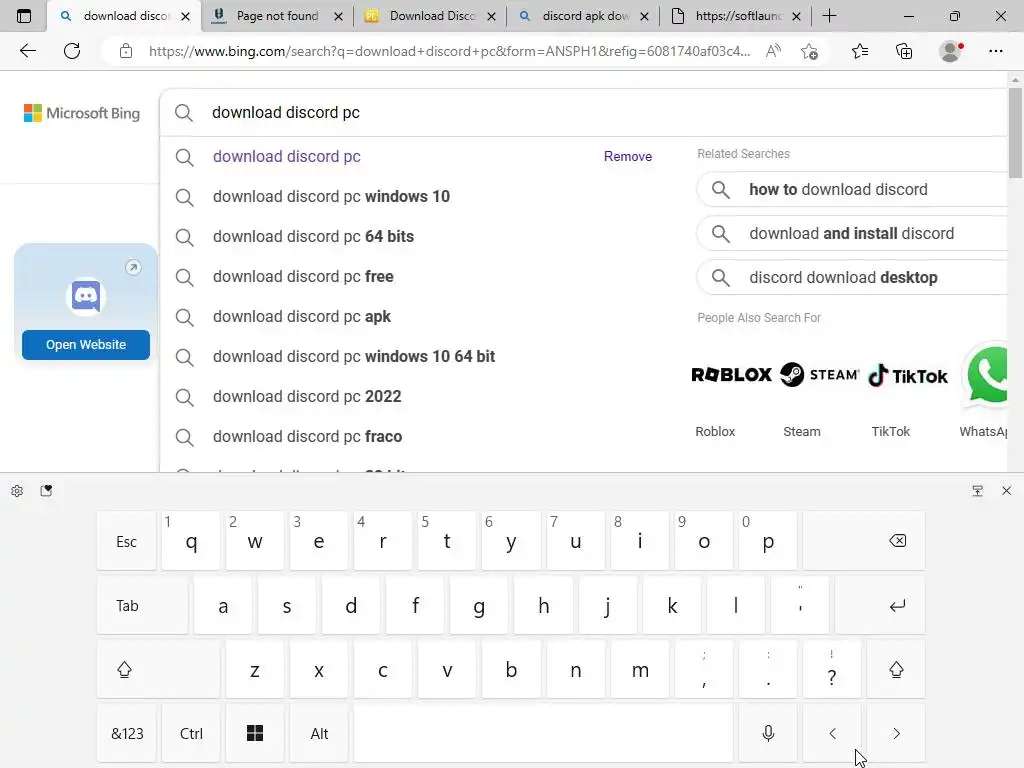Open the Collections icon
The image size is (1024, 768).
coord(904,51)
